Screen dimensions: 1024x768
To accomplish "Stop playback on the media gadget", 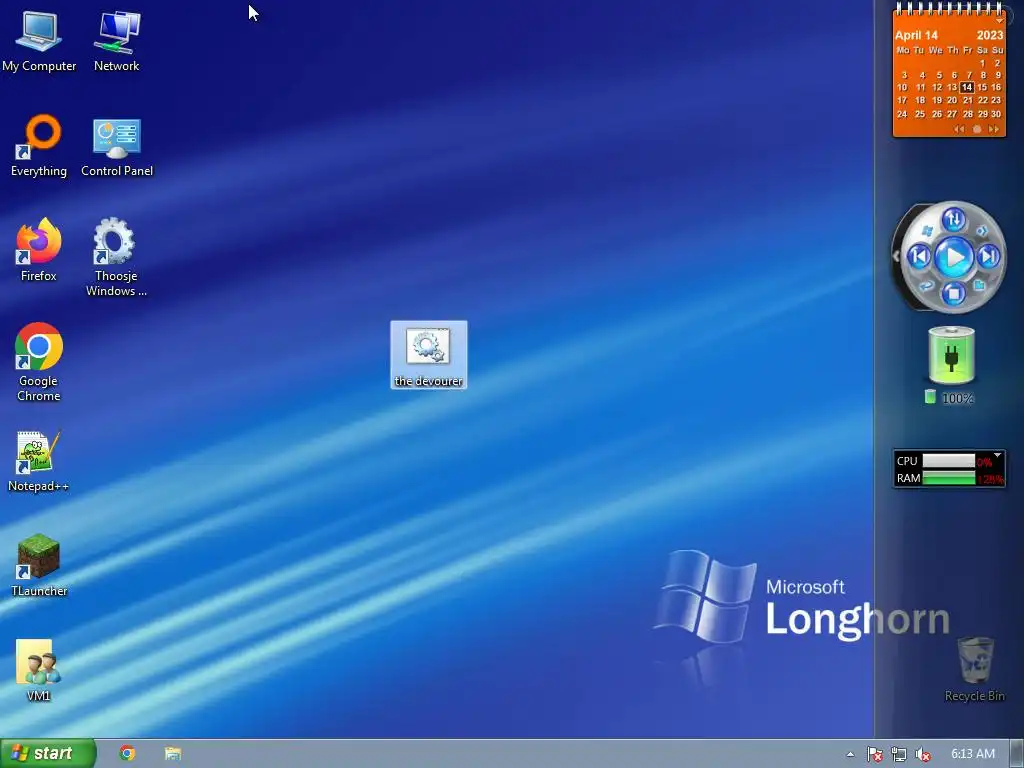I will tap(953, 293).
